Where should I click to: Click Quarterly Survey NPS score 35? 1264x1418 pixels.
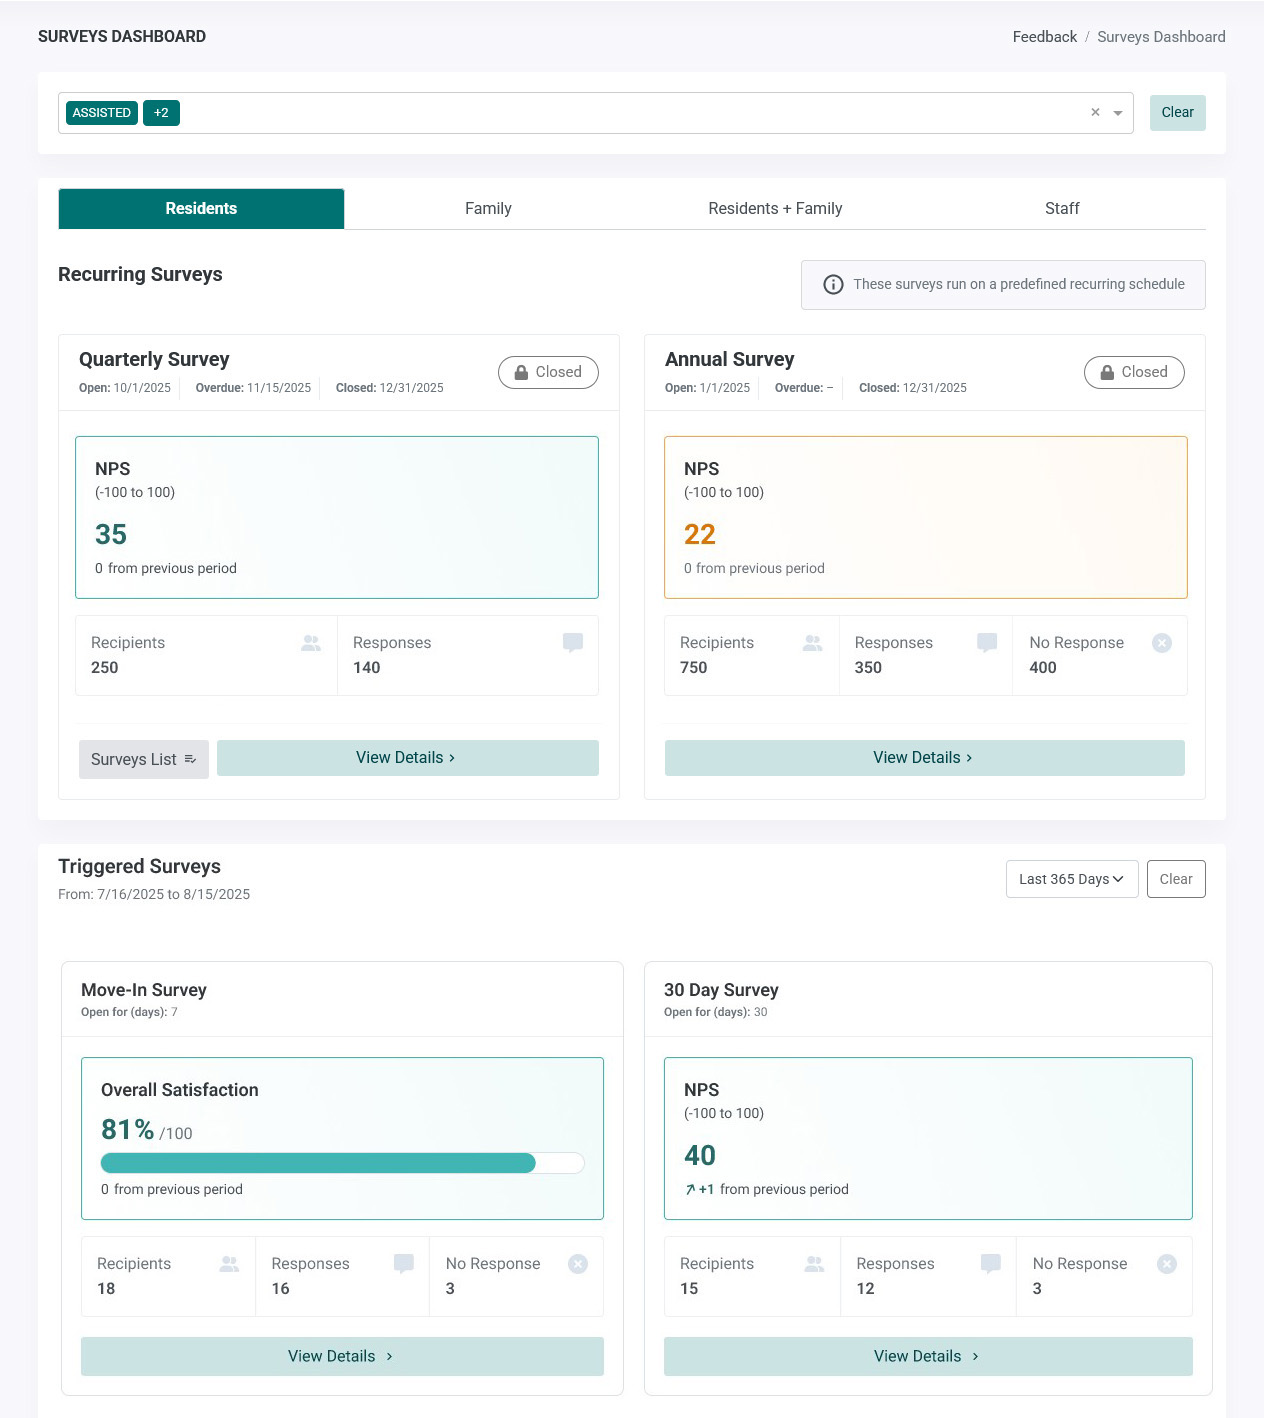(111, 535)
